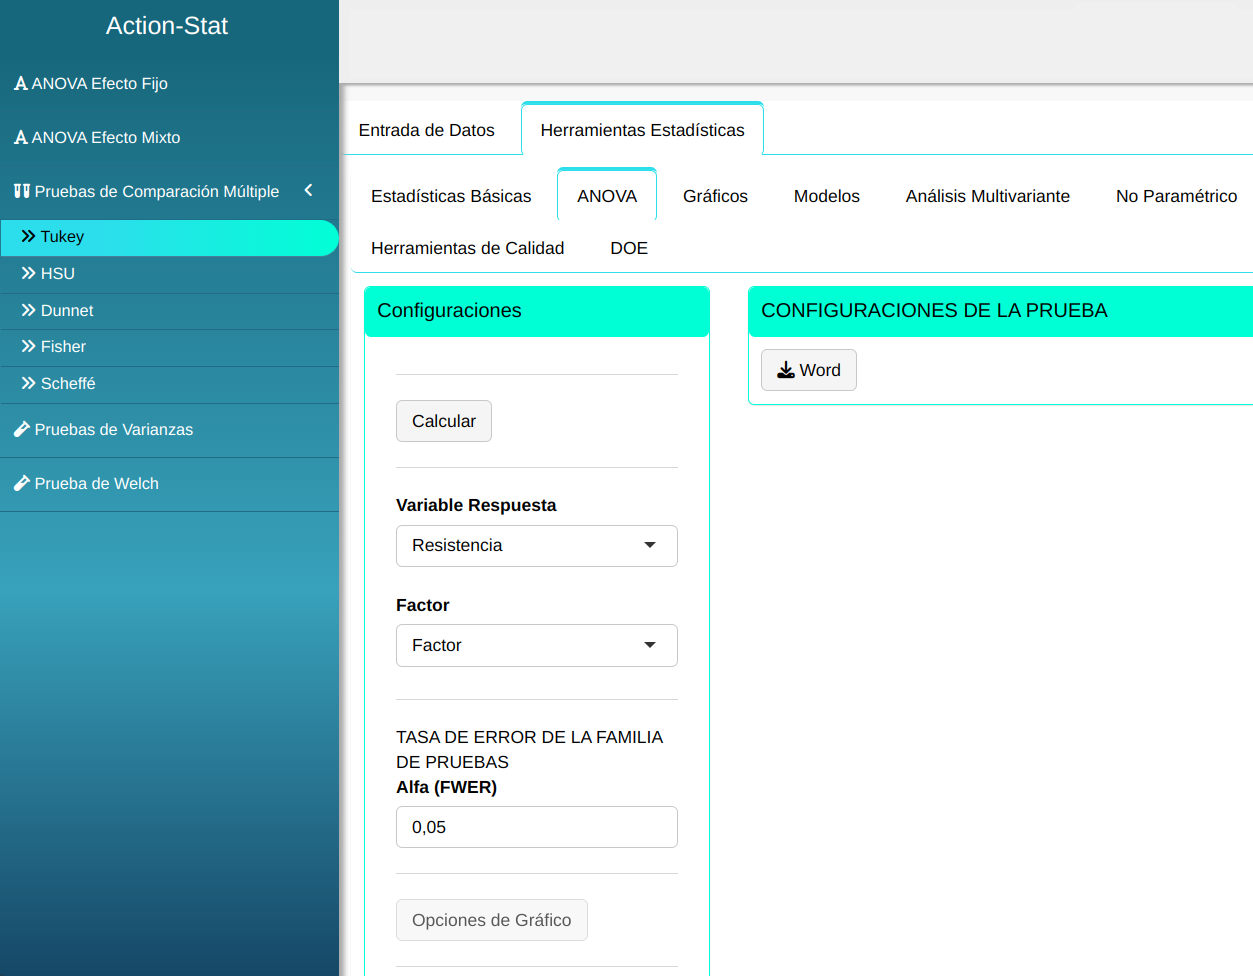Click the Alfa (FWER) input field

click(536, 827)
